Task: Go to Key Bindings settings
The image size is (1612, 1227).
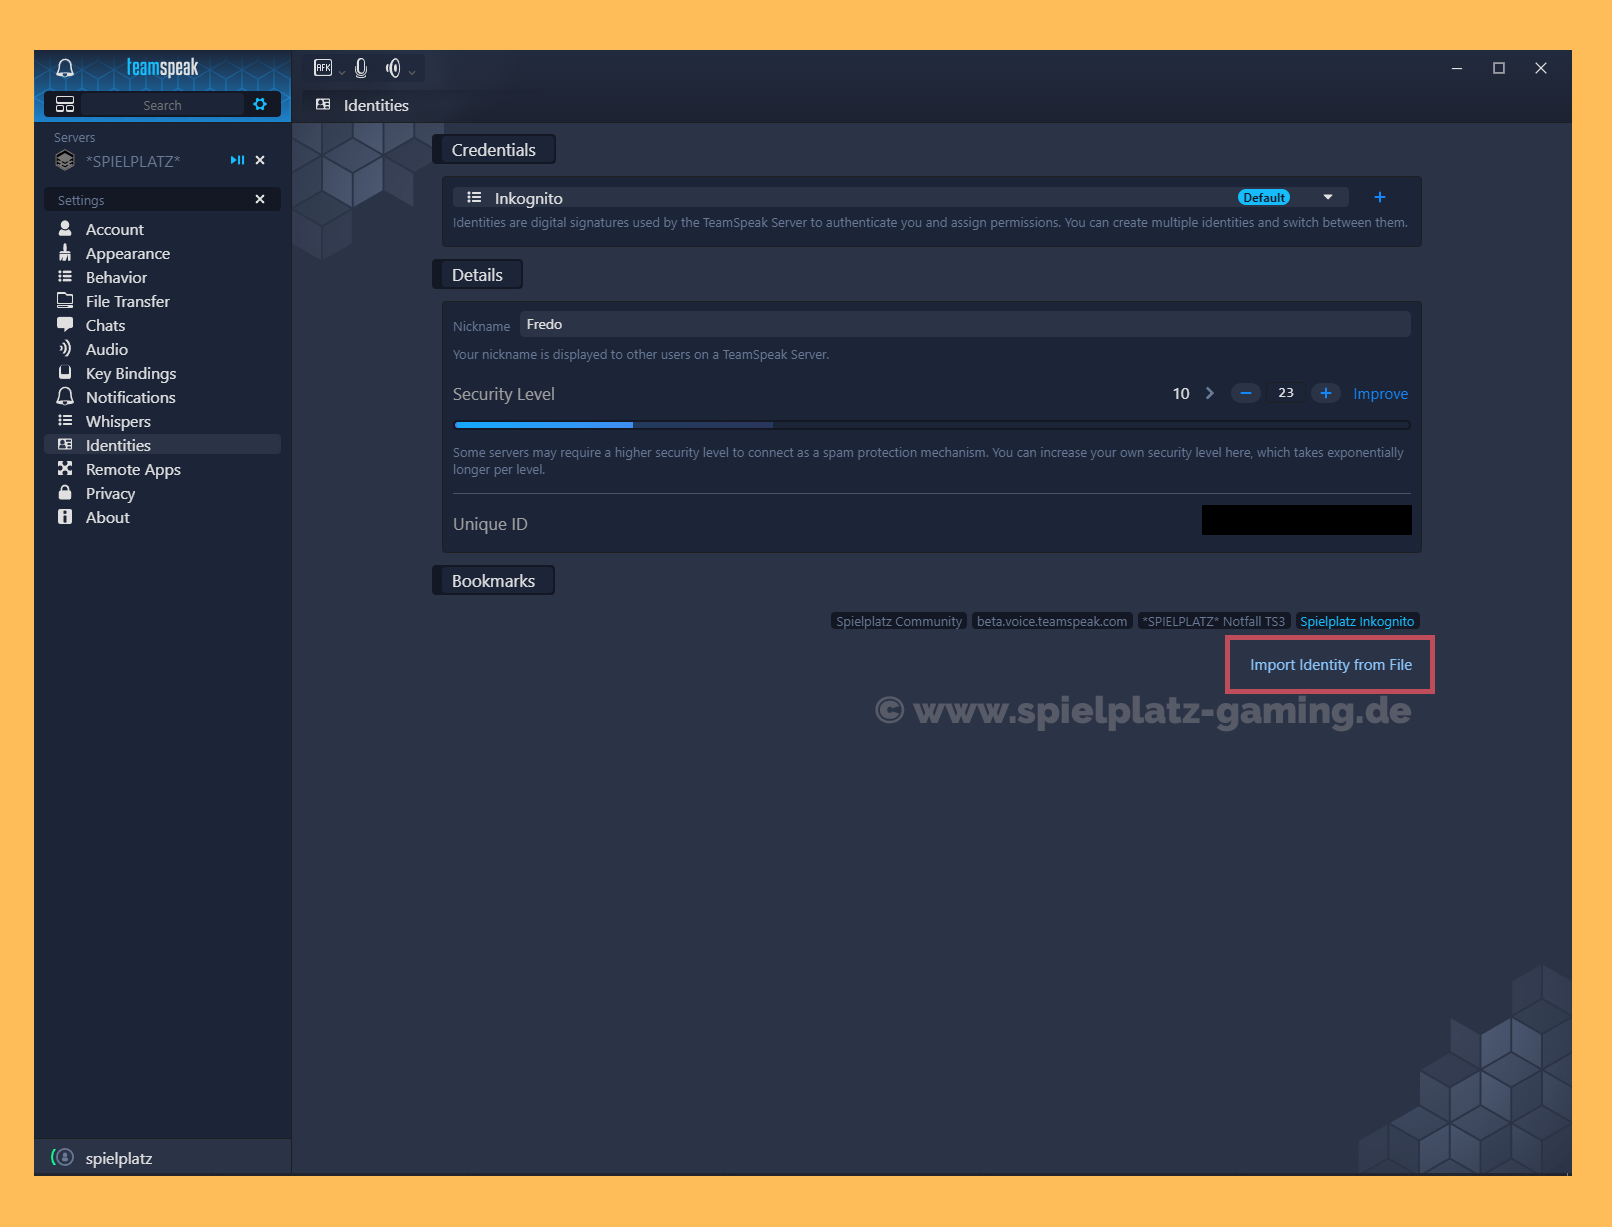Action: (130, 373)
